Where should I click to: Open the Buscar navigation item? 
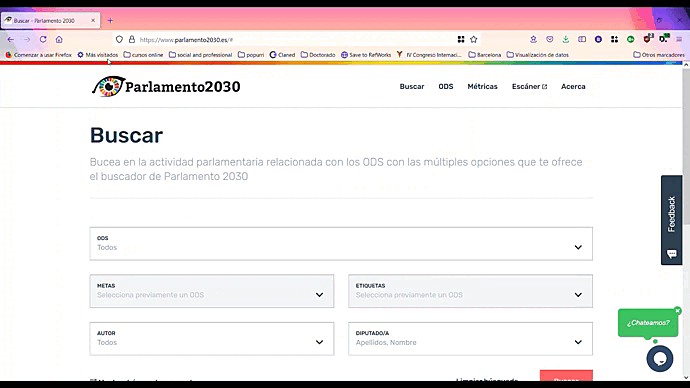pyautogui.click(x=412, y=87)
